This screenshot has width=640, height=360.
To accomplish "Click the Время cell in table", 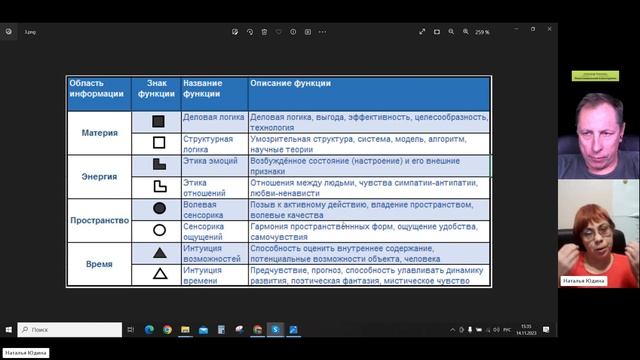I will 100,264.
